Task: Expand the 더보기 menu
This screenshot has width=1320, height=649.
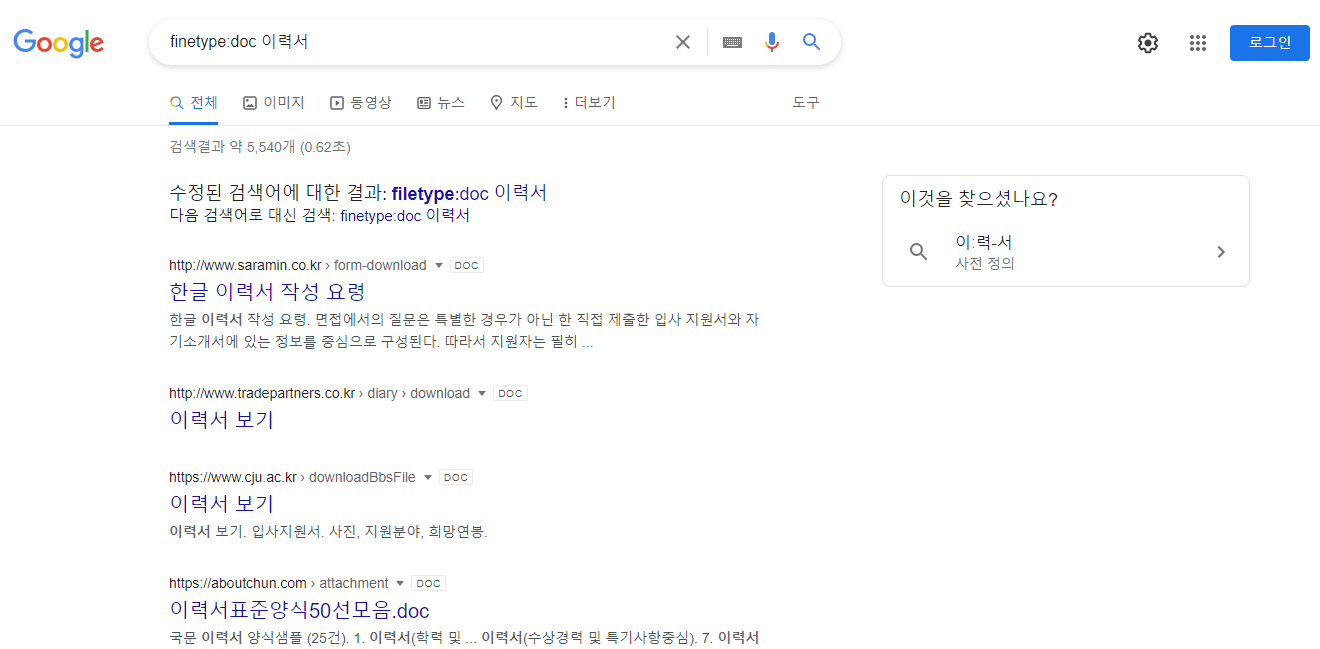Action: point(589,103)
